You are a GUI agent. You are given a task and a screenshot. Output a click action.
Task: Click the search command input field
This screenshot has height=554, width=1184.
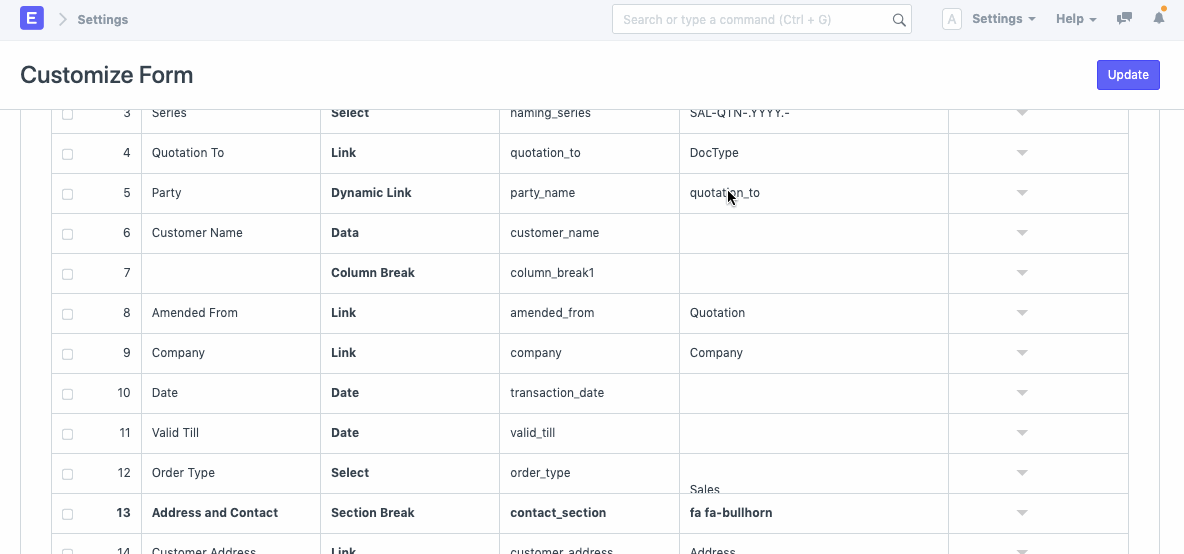[x=750, y=19]
